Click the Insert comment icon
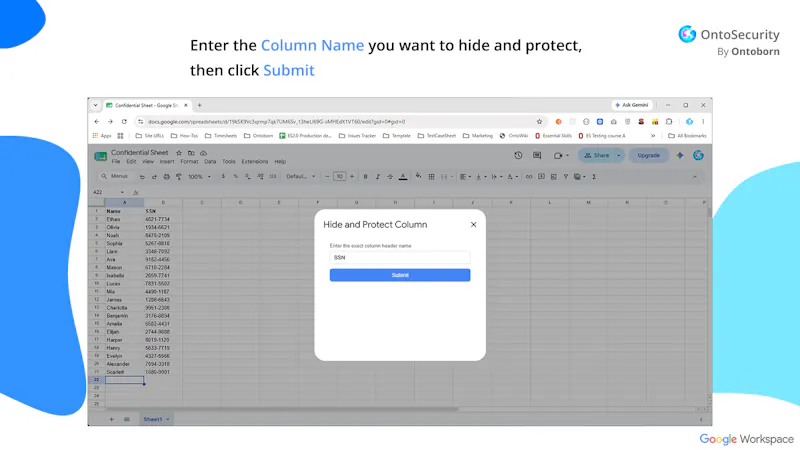Viewport: 800px width, 450px height. click(x=541, y=177)
